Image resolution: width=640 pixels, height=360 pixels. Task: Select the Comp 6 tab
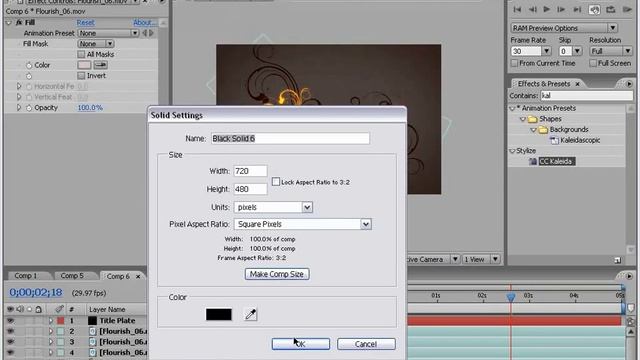coord(118,276)
